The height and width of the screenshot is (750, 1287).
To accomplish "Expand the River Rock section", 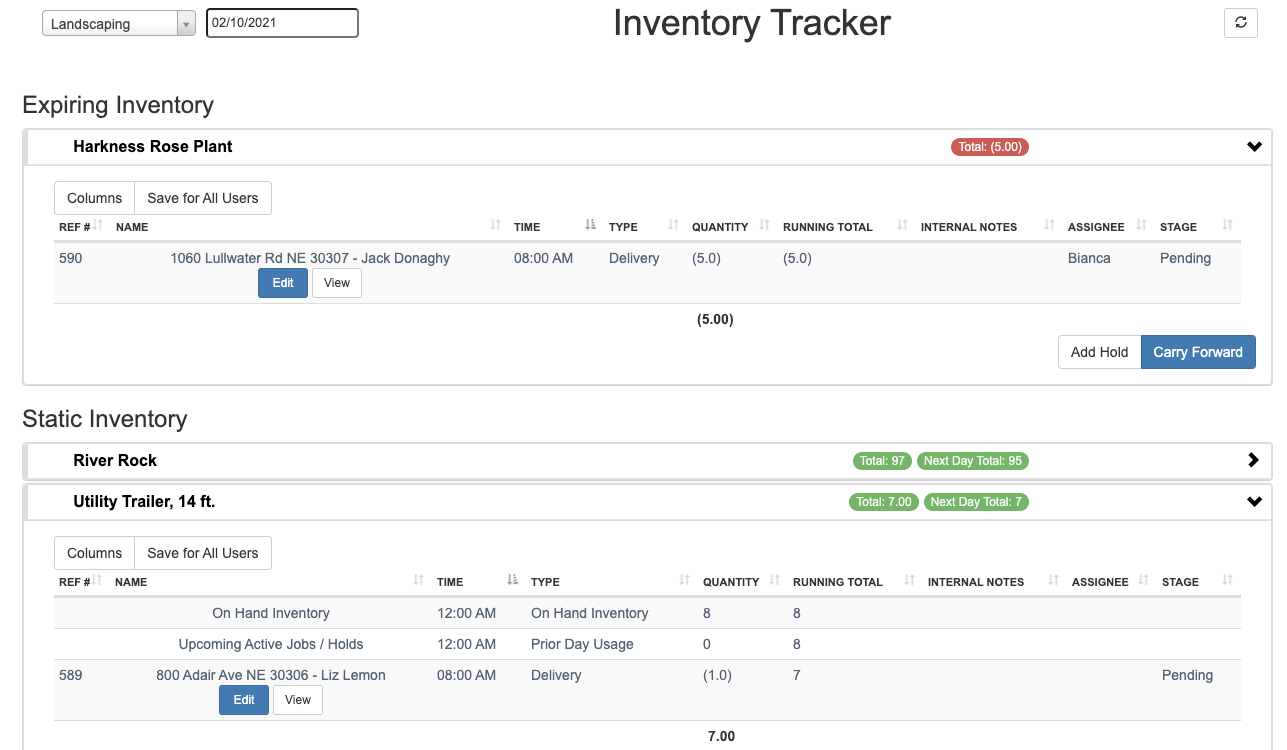I will 1254,461.
